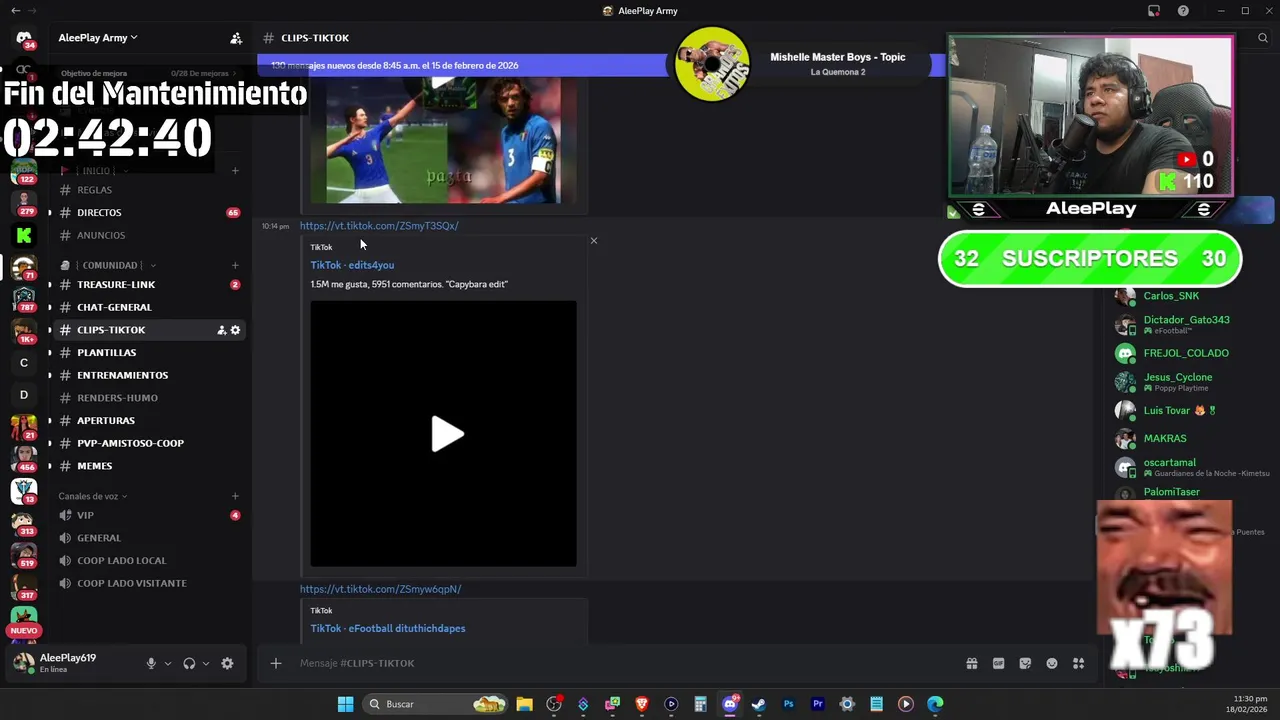This screenshot has width=1280, height=720.
Task: Open Microsoft Edge from the taskbar
Action: tap(935, 704)
